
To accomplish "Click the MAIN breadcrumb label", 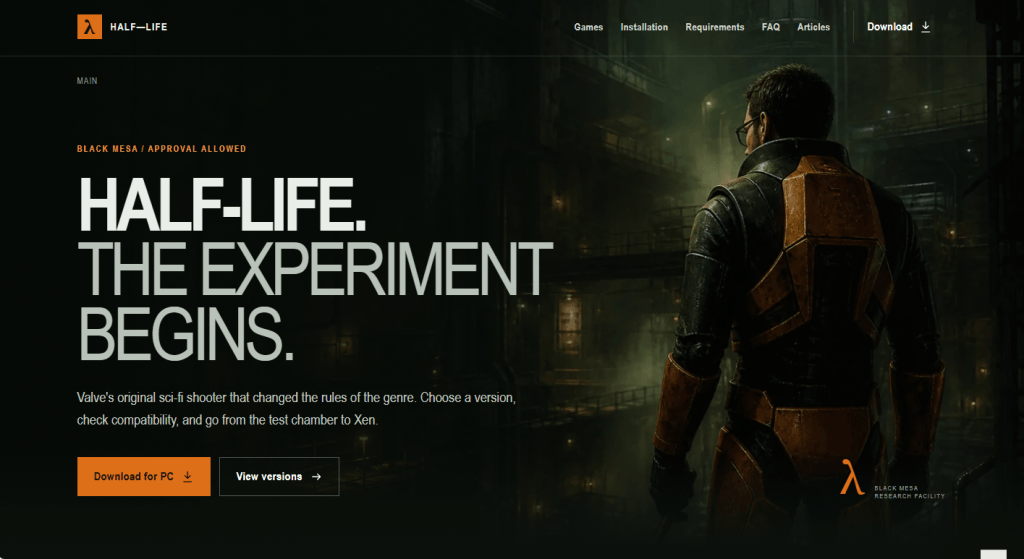I will 87,81.
